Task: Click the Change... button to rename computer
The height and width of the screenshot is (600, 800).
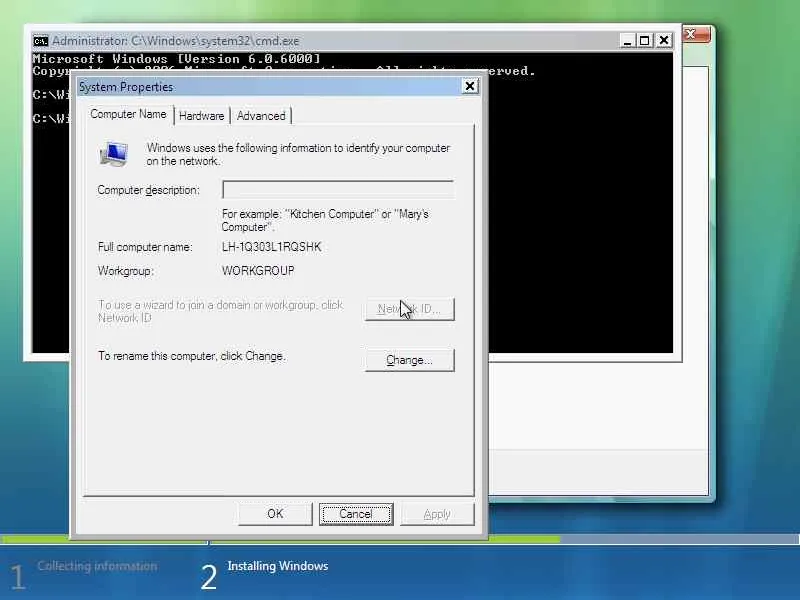Action: [409, 360]
